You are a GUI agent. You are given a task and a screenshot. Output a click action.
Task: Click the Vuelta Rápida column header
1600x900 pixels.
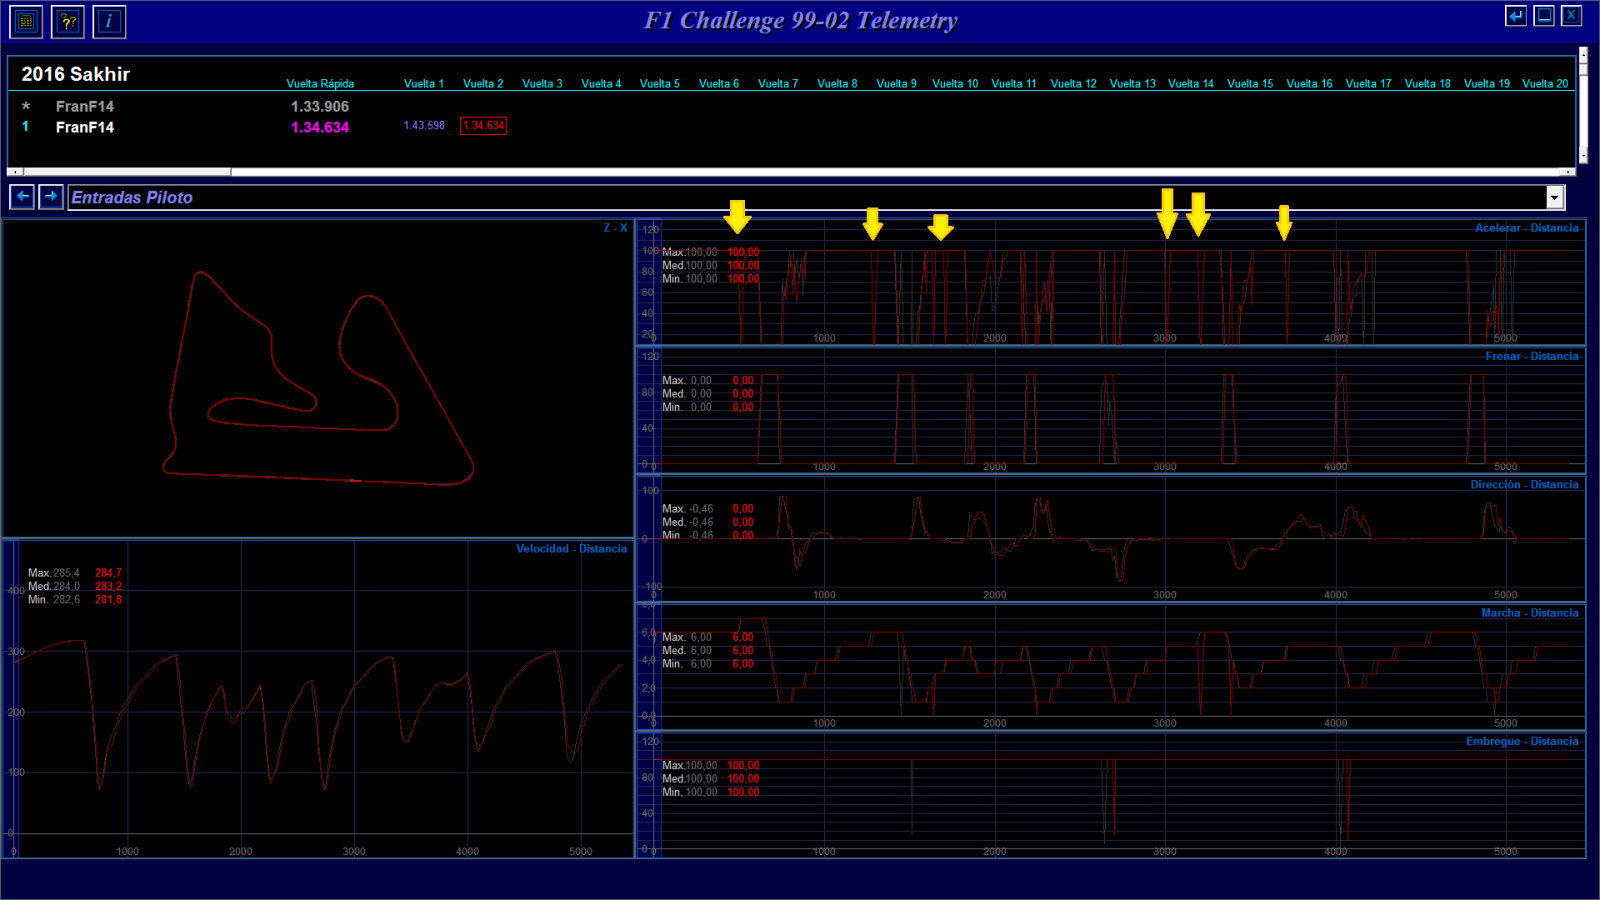[x=320, y=84]
